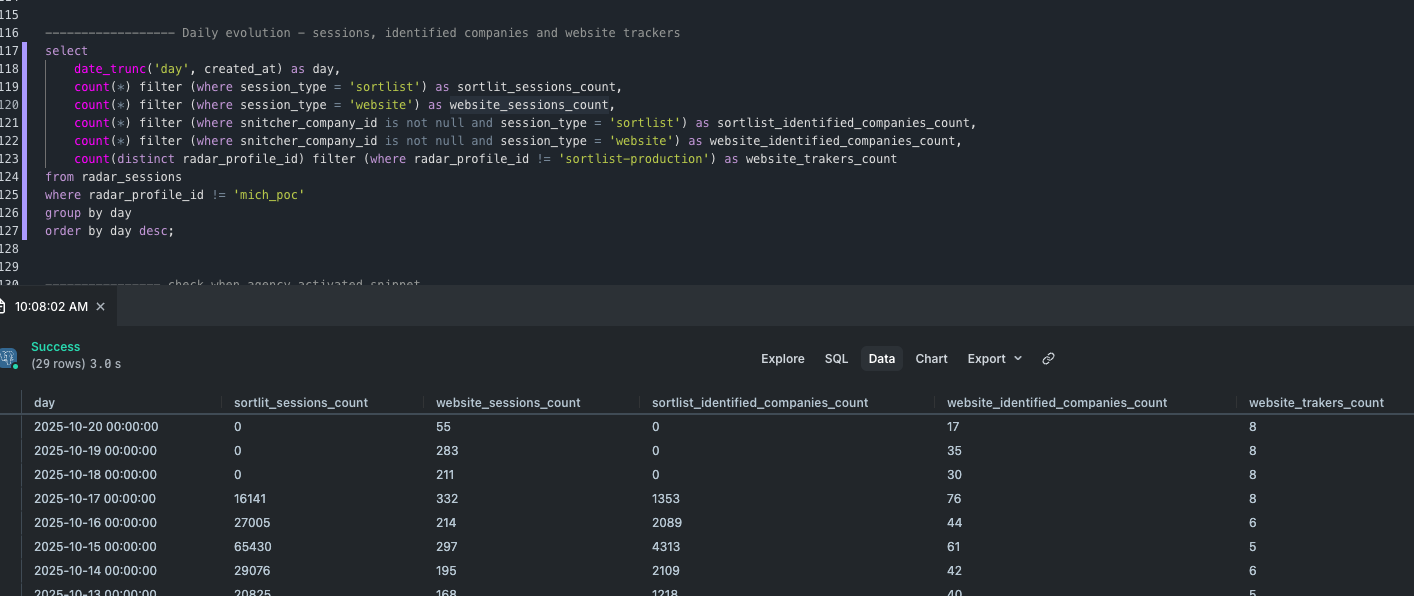The image size is (1414, 596).
Task: Click the identified companies cell 4313
Action: 666,547
